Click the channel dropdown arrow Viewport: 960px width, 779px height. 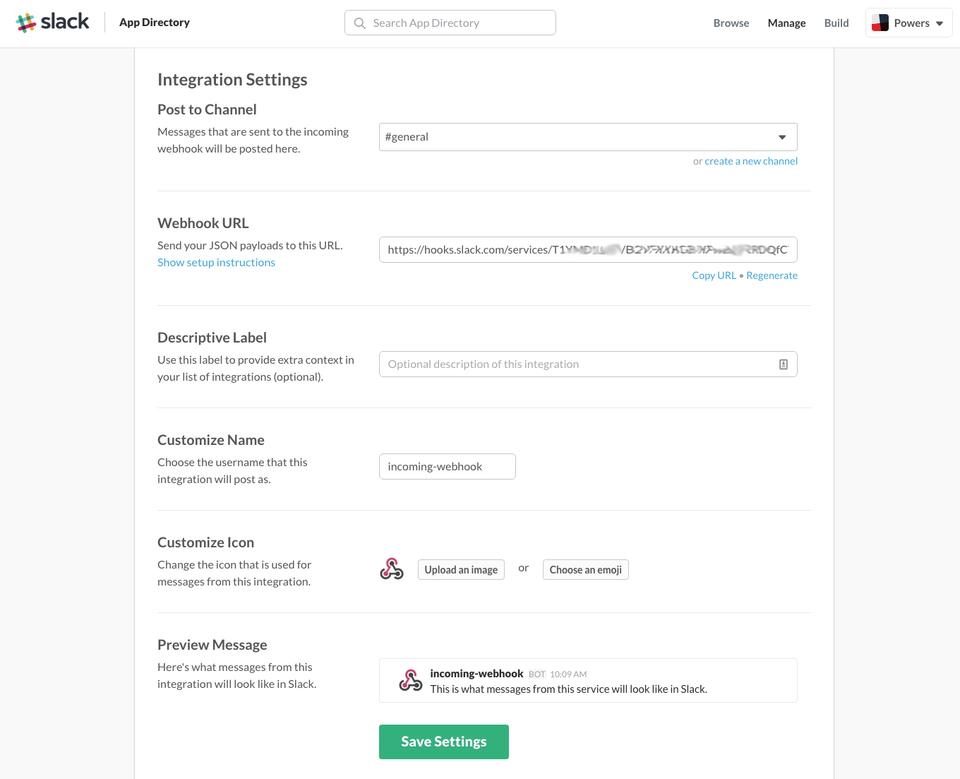point(782,137)
